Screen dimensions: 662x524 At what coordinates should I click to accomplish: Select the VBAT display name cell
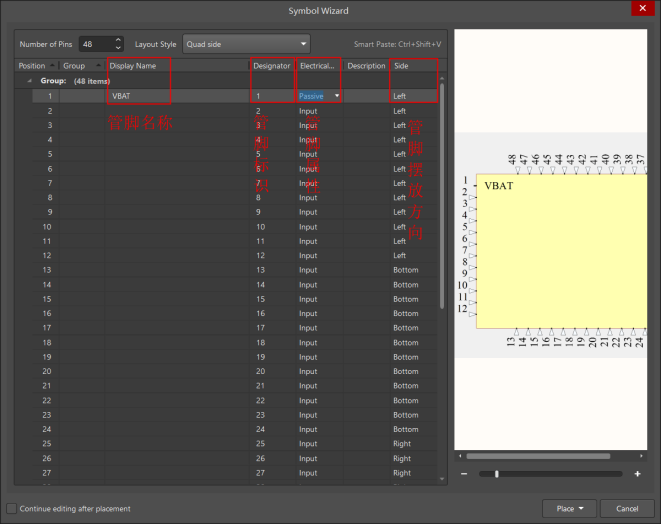(138, 96)
